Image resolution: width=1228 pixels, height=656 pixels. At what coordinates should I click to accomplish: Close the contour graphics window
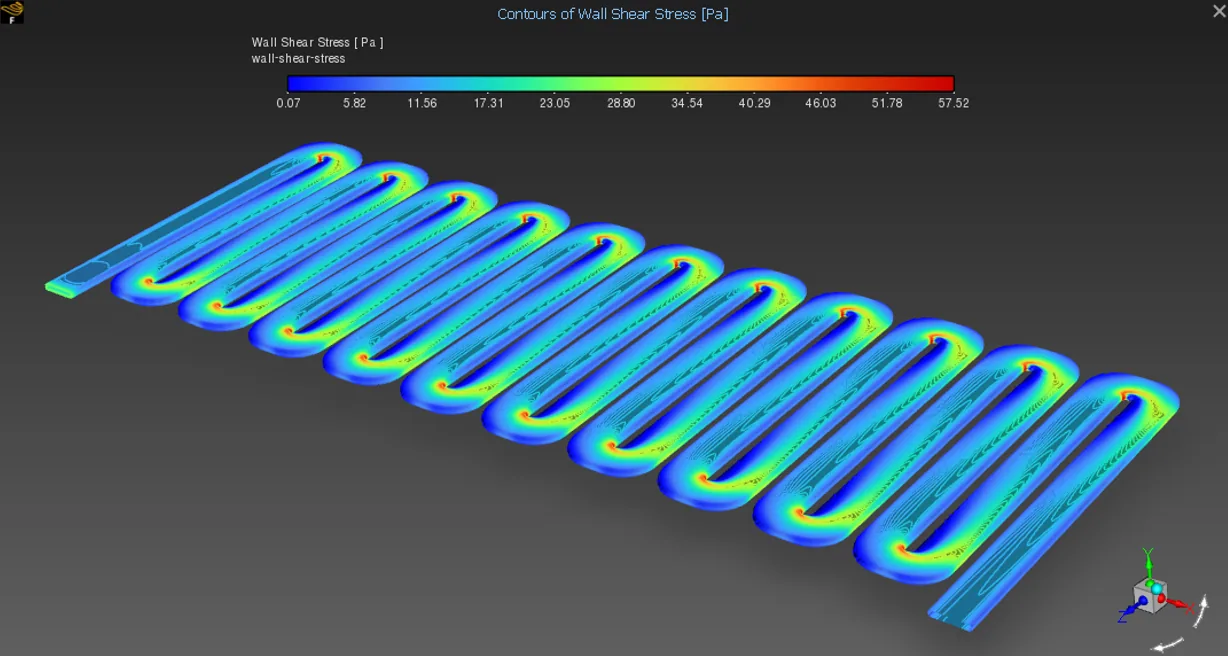1218,11
